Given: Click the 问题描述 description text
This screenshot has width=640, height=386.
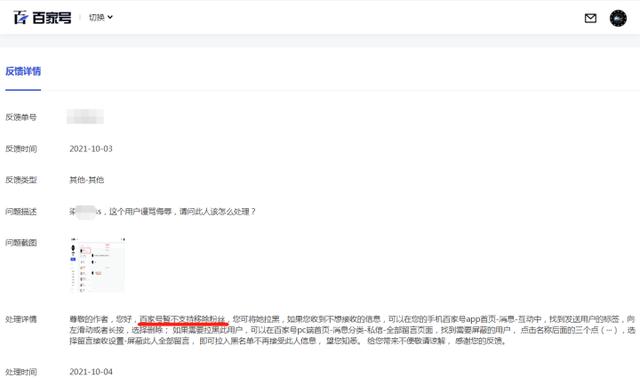Looking at the screenshot, I should [x=162, y=211].
